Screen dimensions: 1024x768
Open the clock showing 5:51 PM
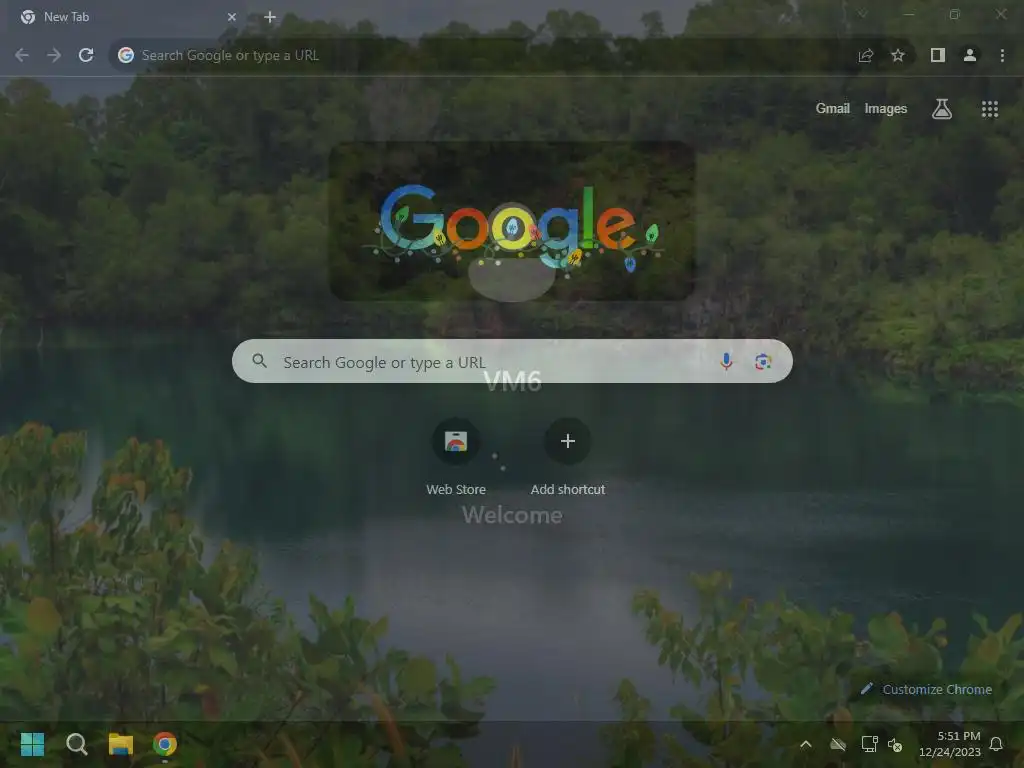click(950, 744)
